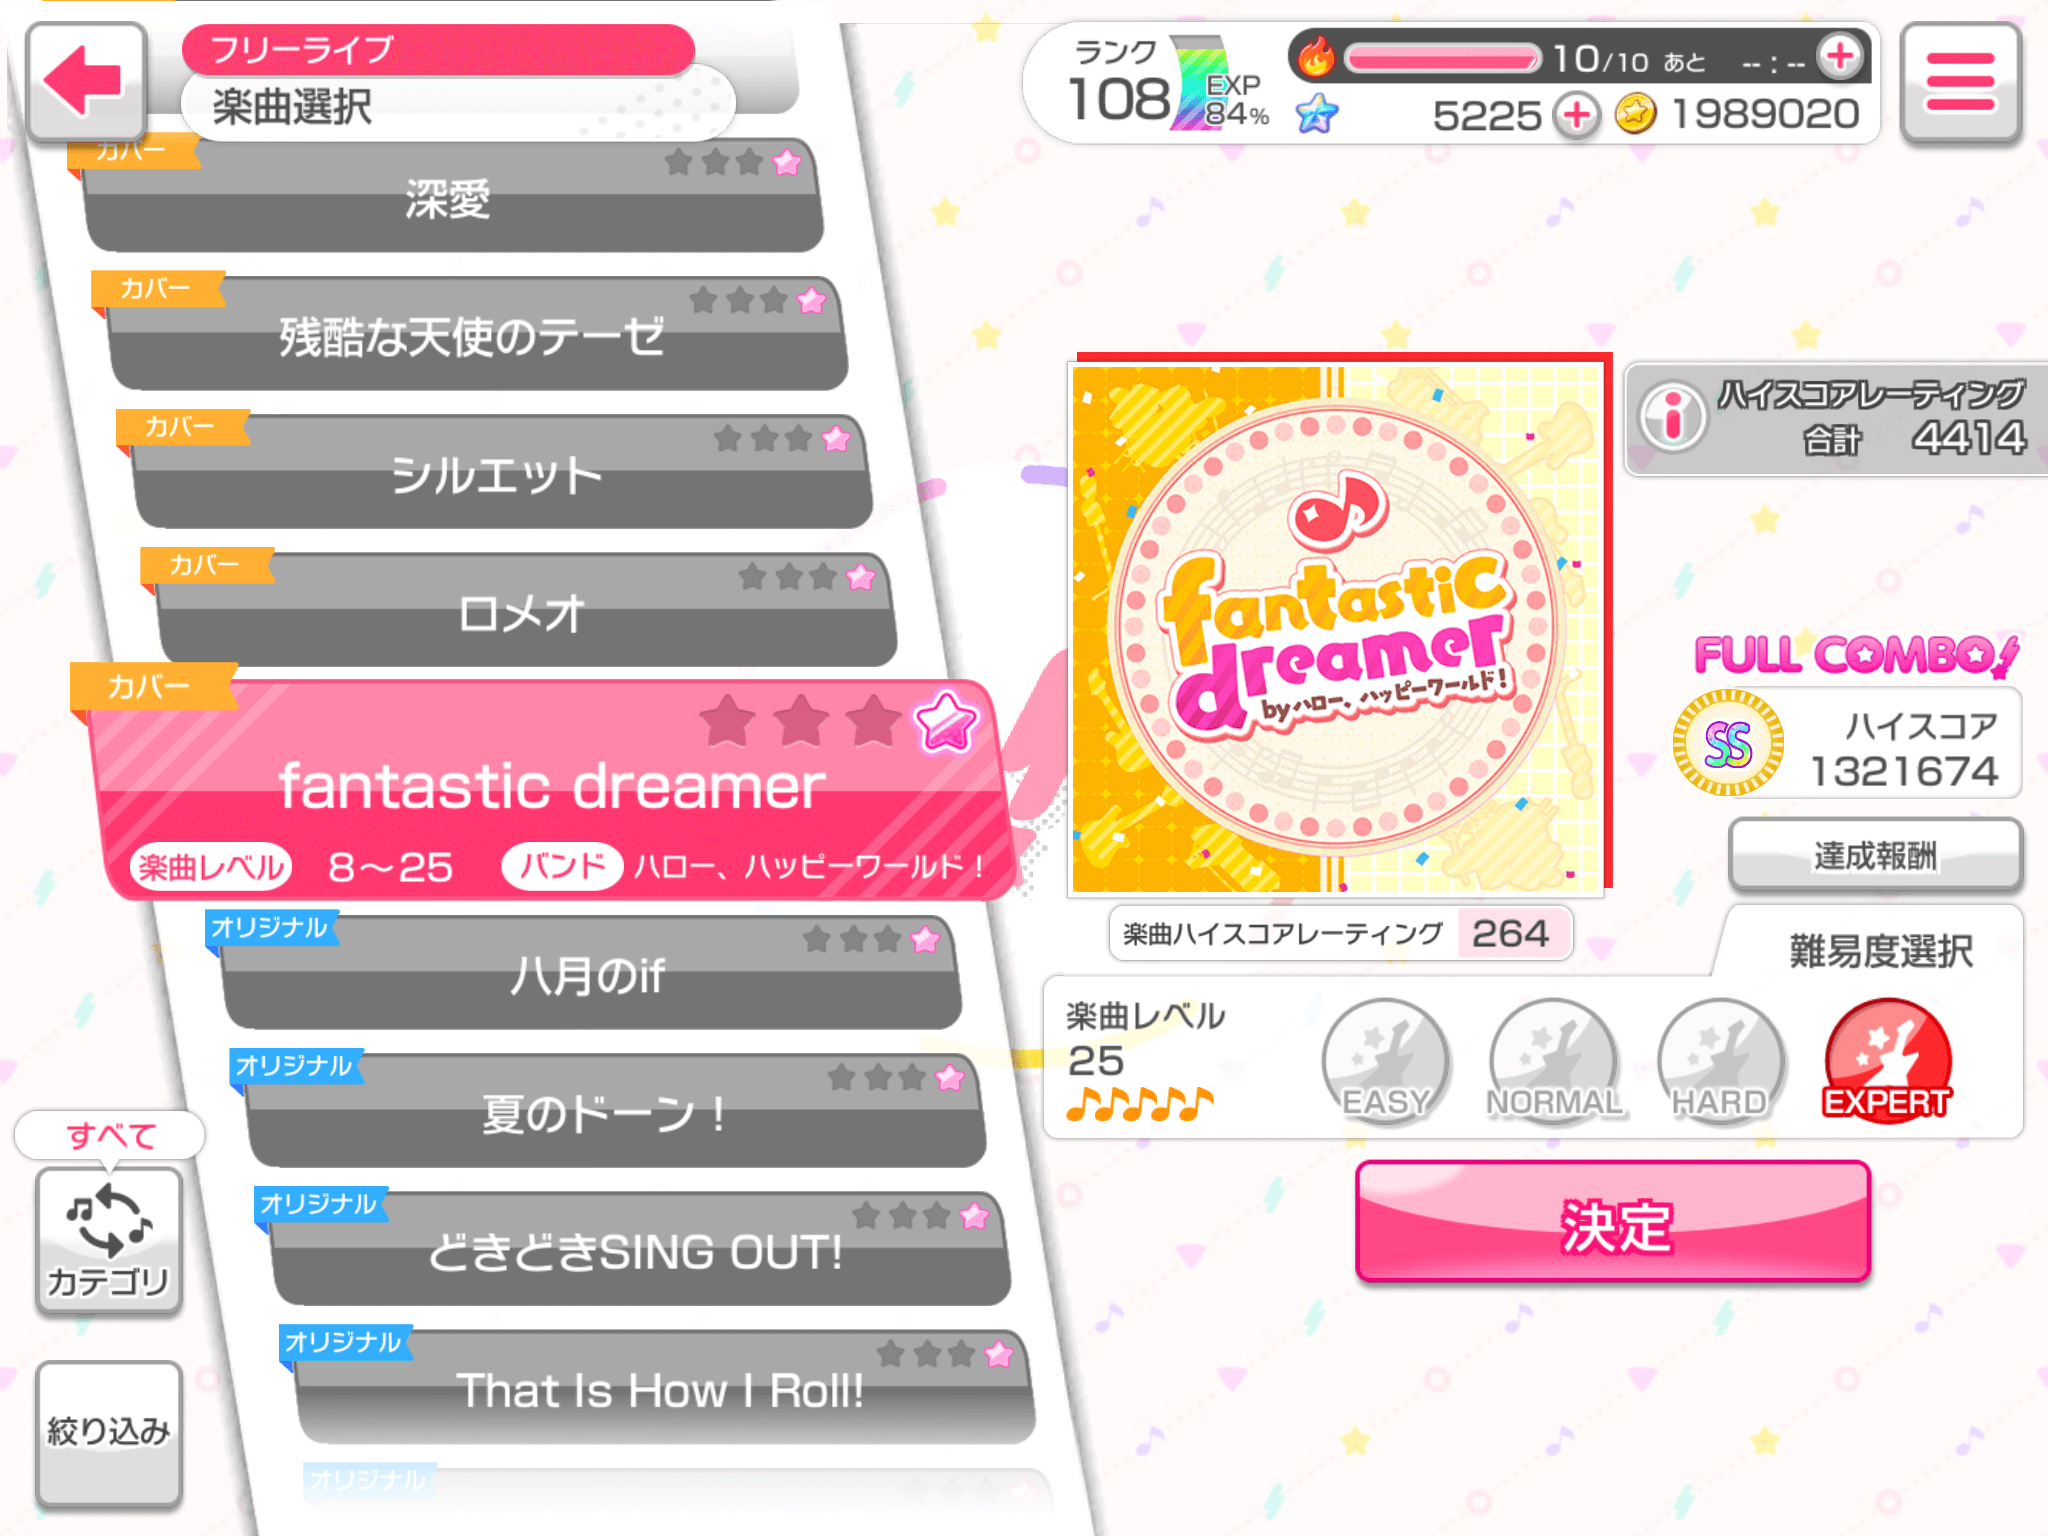Select EASY difficulty
Viewport: 2048px width, 1536px height.
(x=1384, y=1061)
